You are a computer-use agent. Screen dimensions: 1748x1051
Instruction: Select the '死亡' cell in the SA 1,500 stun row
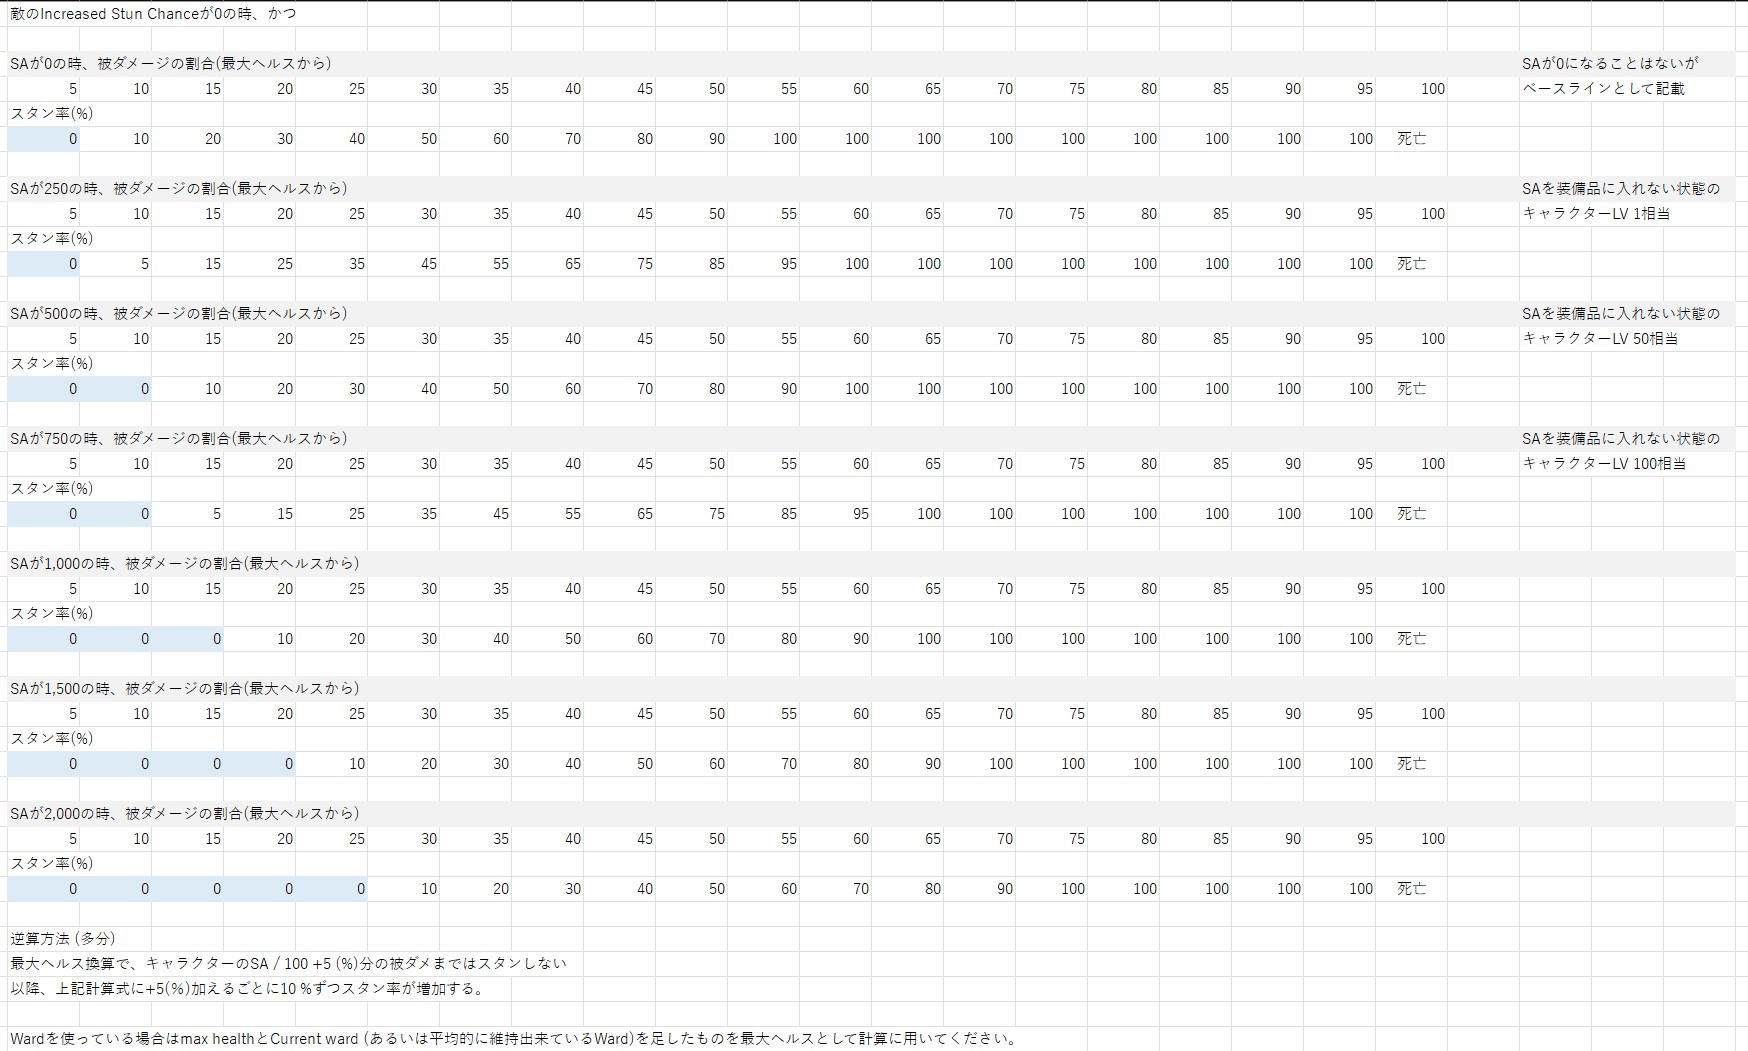pos(1412,764)
